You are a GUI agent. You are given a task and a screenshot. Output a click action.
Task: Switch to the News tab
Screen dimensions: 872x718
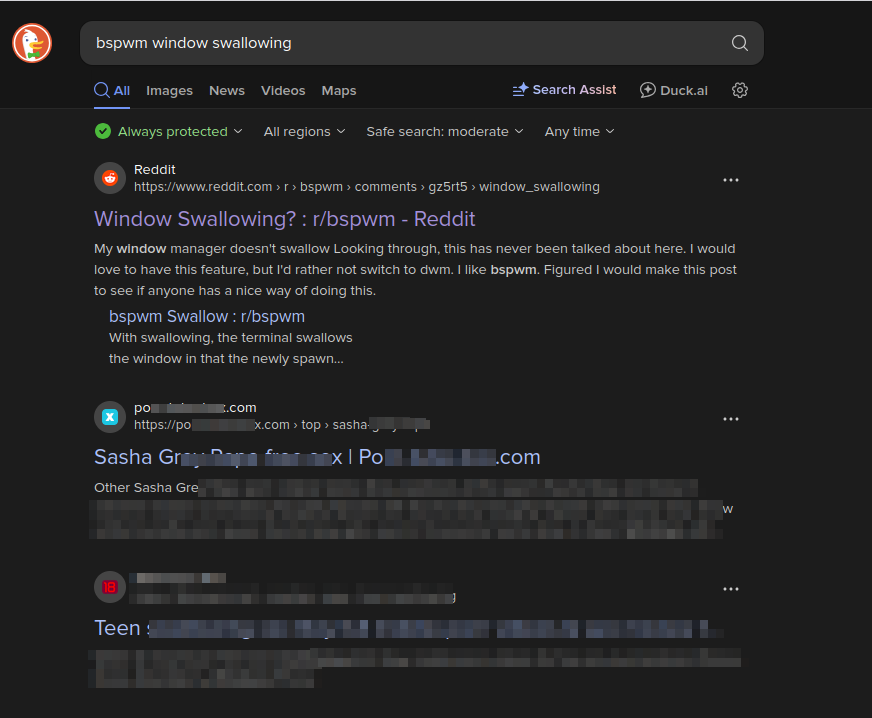tap(227, 91)
